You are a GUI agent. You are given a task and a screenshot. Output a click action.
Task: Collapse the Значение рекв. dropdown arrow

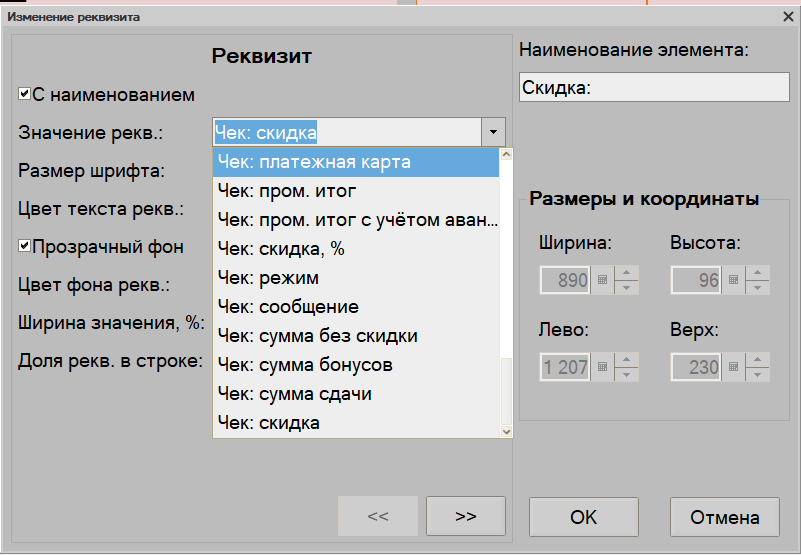tap(492, 132)
